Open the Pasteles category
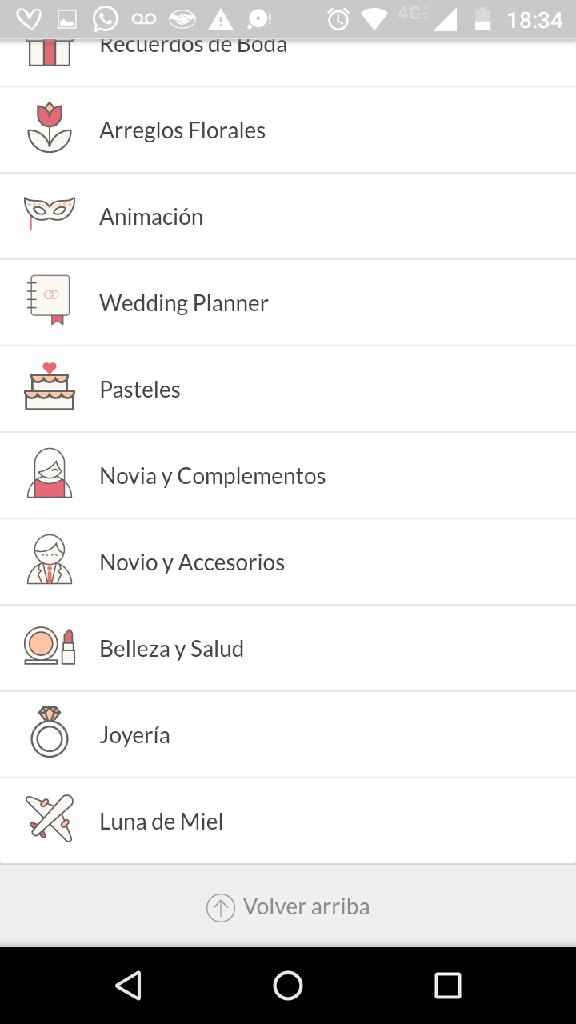The width and height of the screenshot is (576, 1024). click(x=288, y=389)
